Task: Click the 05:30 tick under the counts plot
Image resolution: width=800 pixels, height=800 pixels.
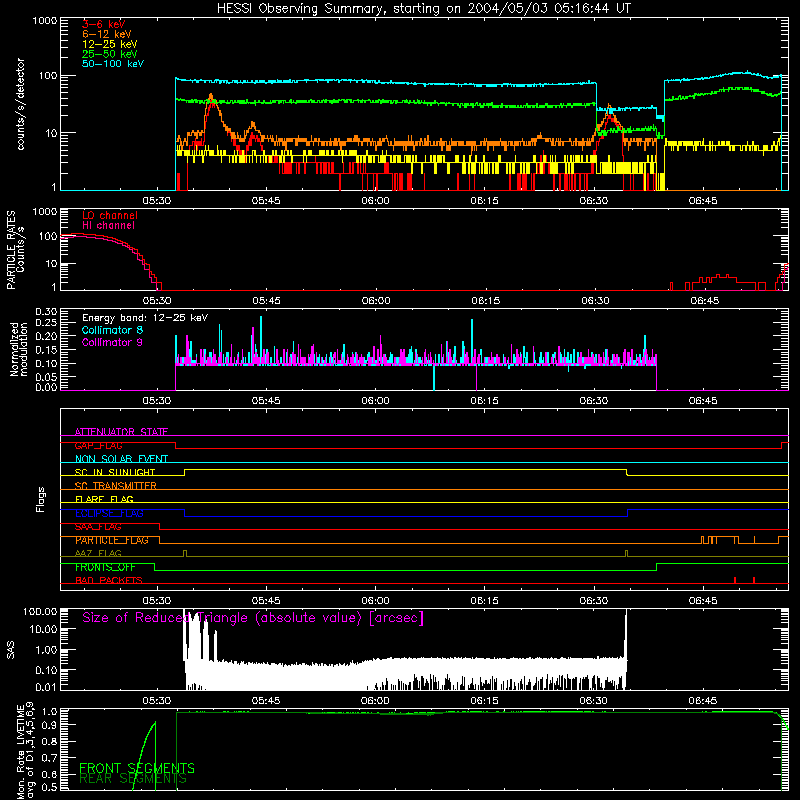Action: [157, 201]
